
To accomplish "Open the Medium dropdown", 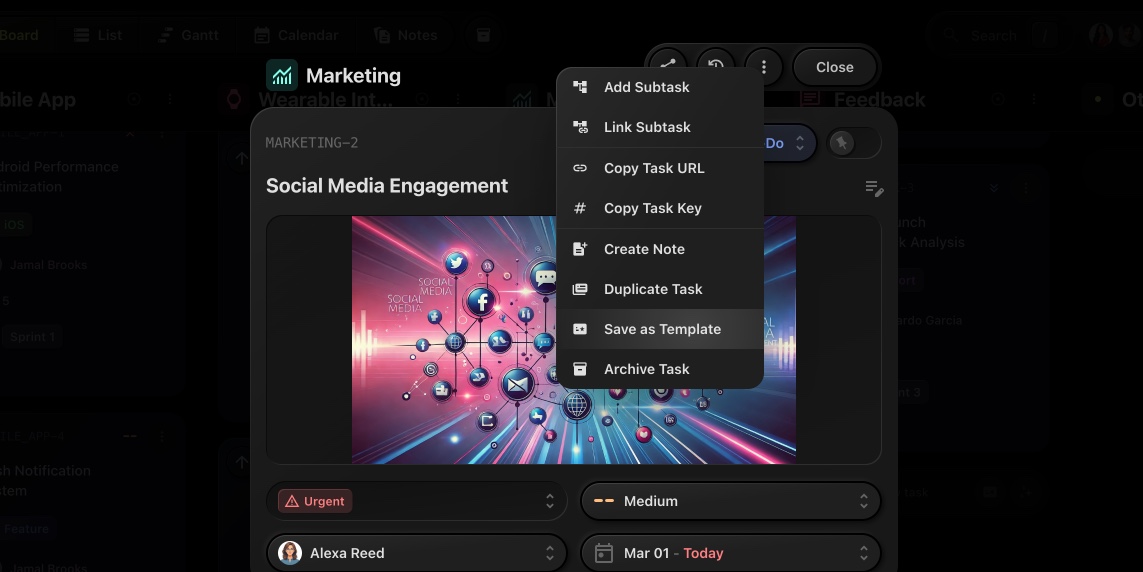I will [730, 502].
